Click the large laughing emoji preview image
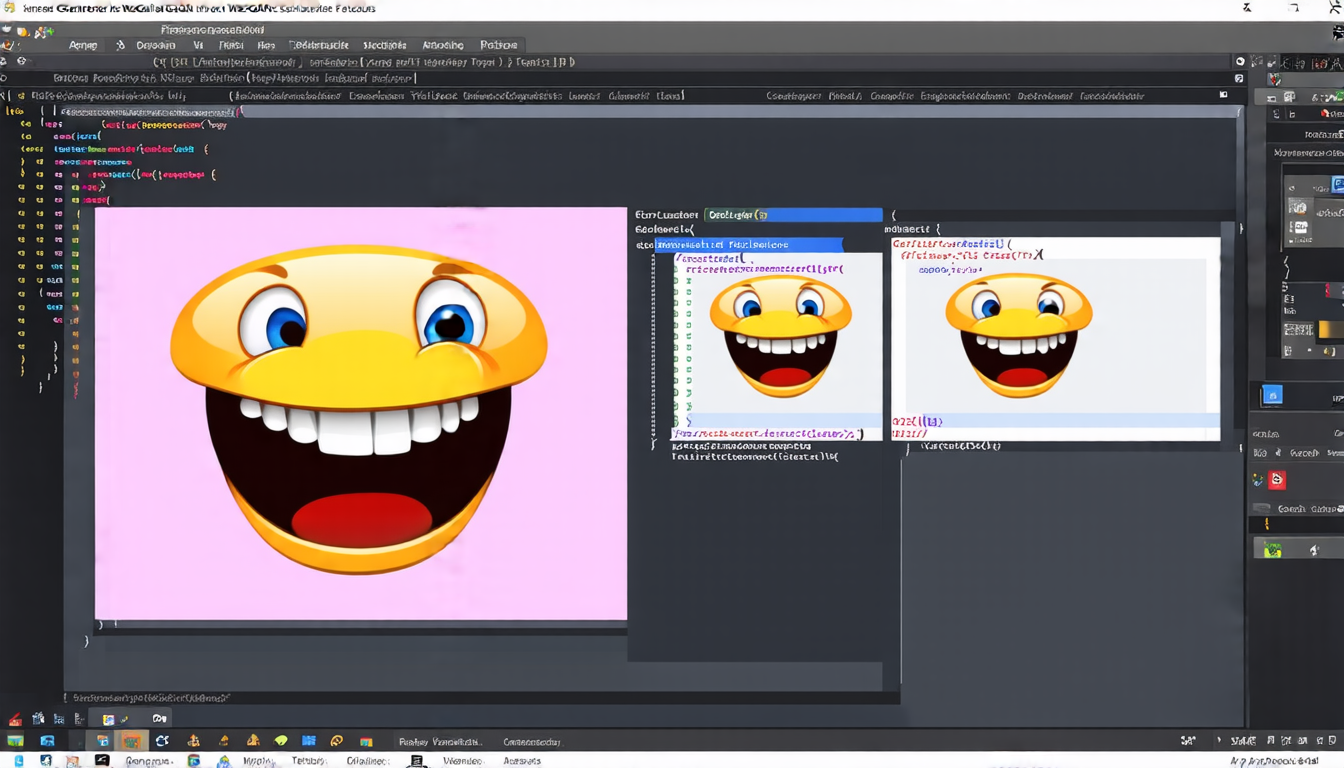The width and height of the screenshot is (1344, 768). (x=360, y=412)
